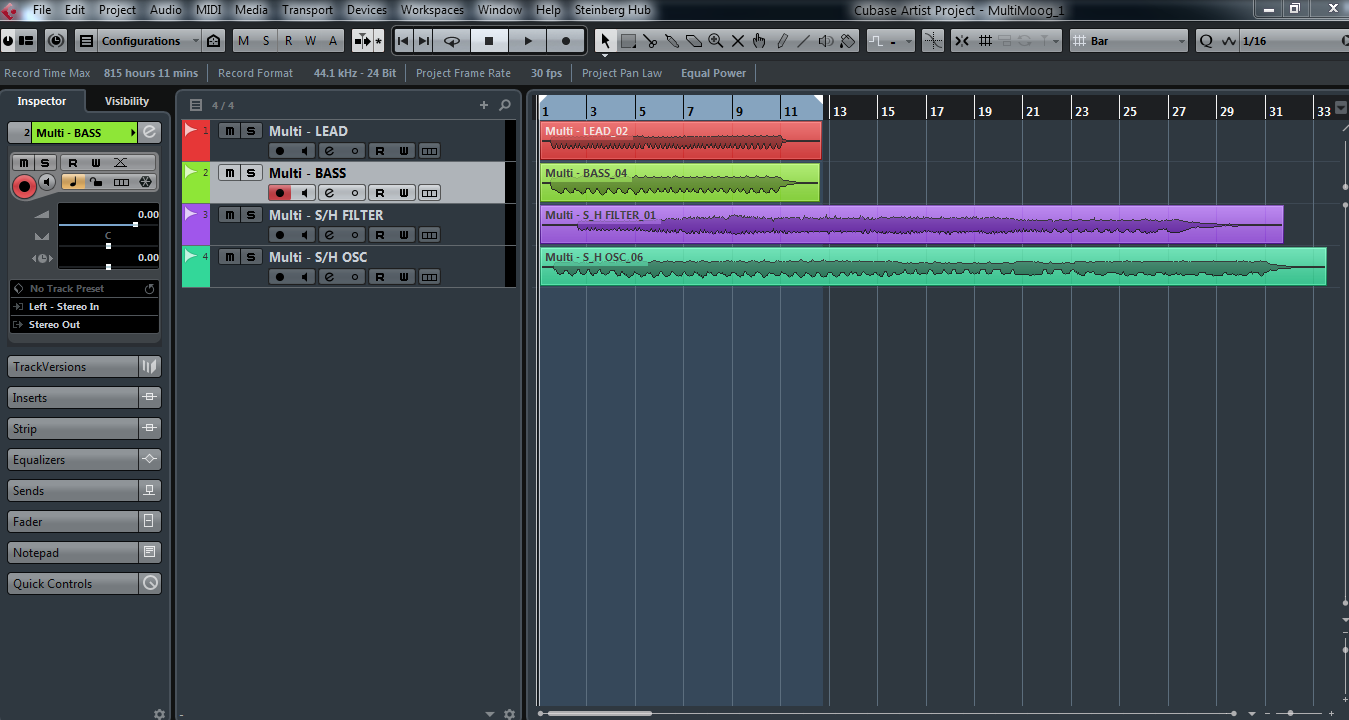1349x720 pixels.
Task: Click the Inspector settings gear icon
Action: coord(159,714)
